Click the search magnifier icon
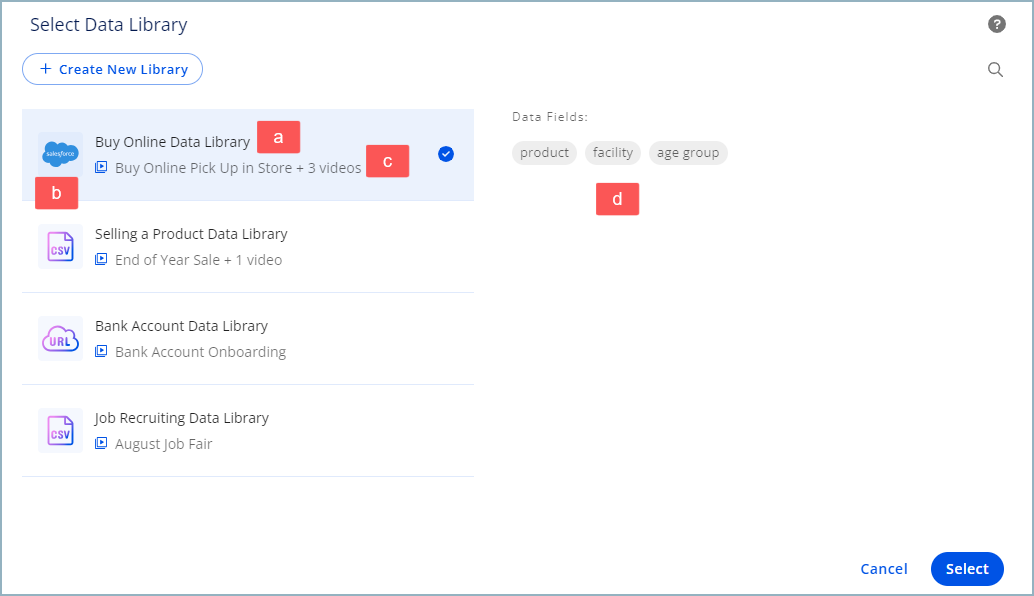This screenshot has height=596, width=1034. click(995, 69)
